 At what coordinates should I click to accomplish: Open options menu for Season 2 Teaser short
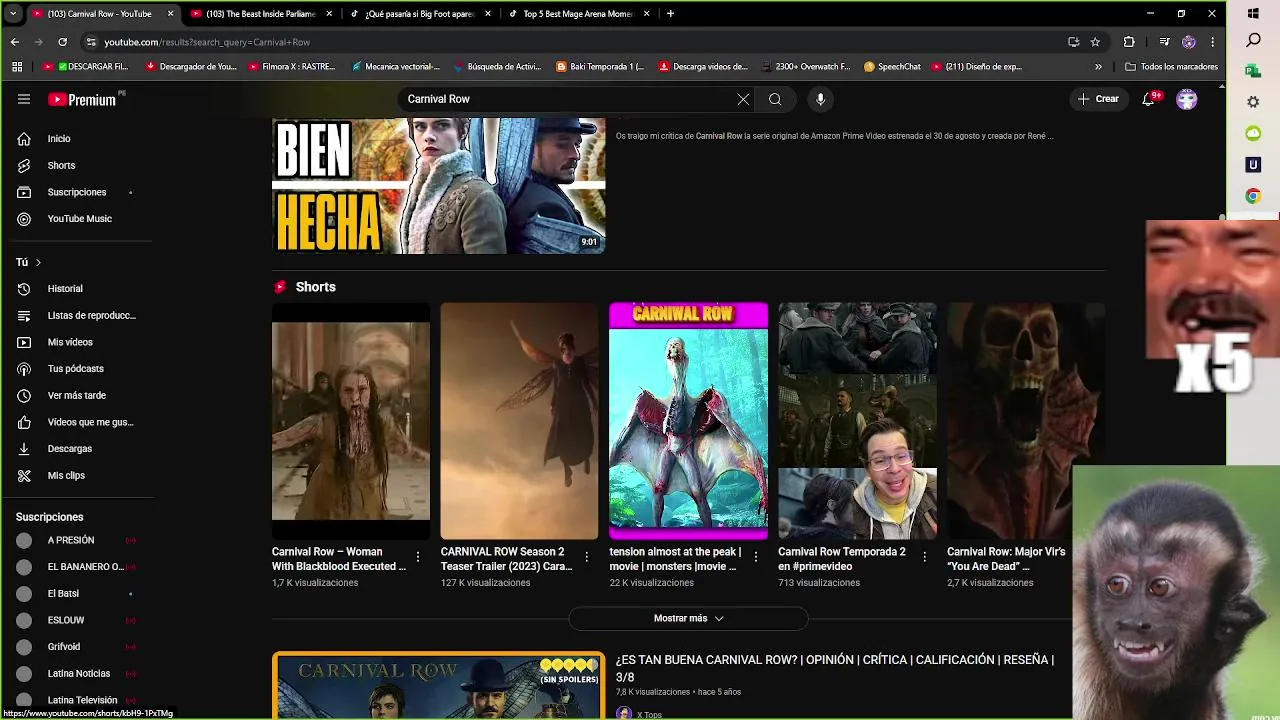pos(587,557)
